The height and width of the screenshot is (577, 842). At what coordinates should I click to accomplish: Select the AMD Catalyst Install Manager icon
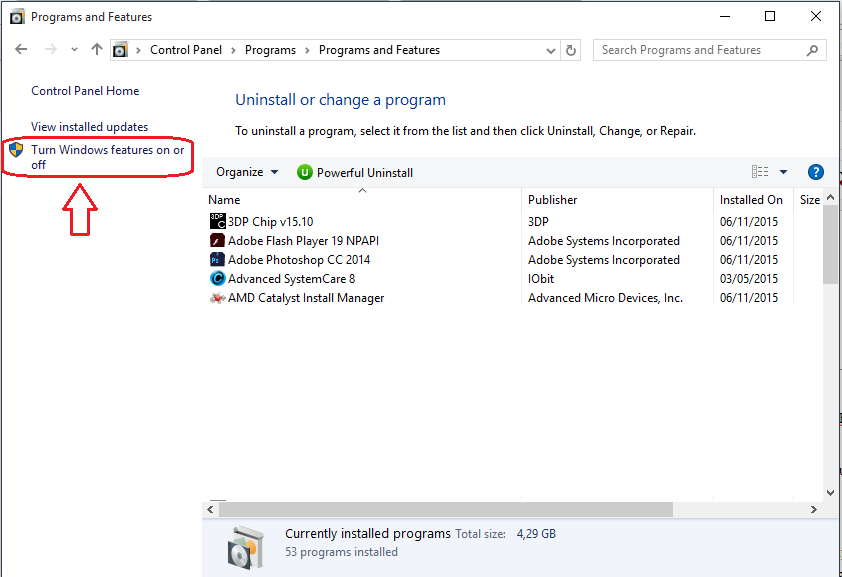tap(218, 297)
